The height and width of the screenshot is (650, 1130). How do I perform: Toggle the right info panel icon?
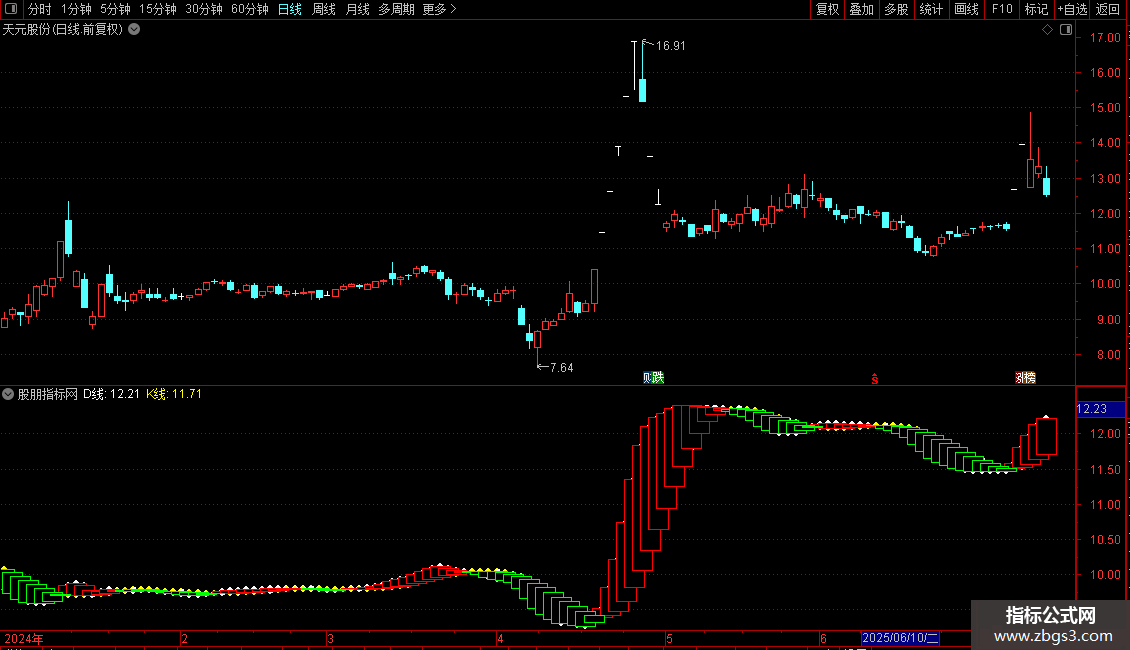1066,30
